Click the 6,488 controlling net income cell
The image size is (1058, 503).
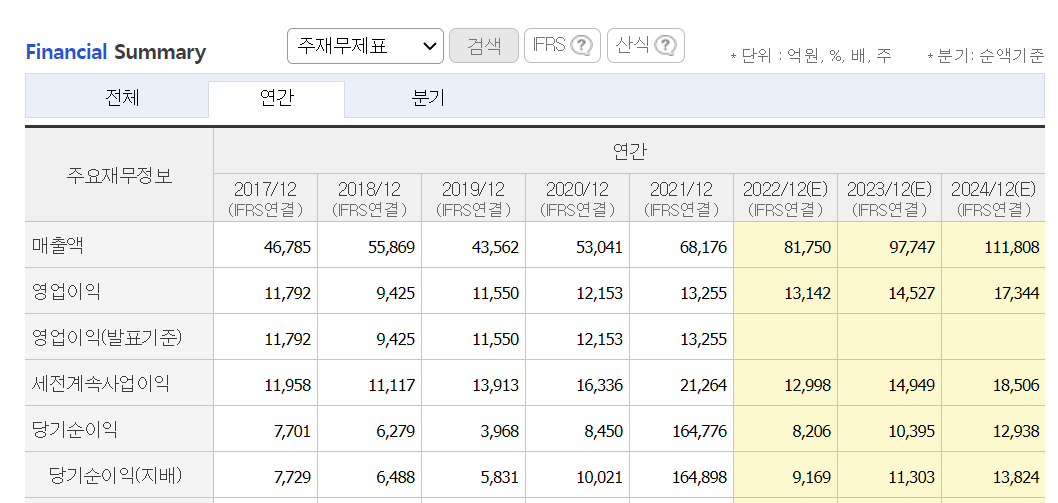click(x=369, y=475)
